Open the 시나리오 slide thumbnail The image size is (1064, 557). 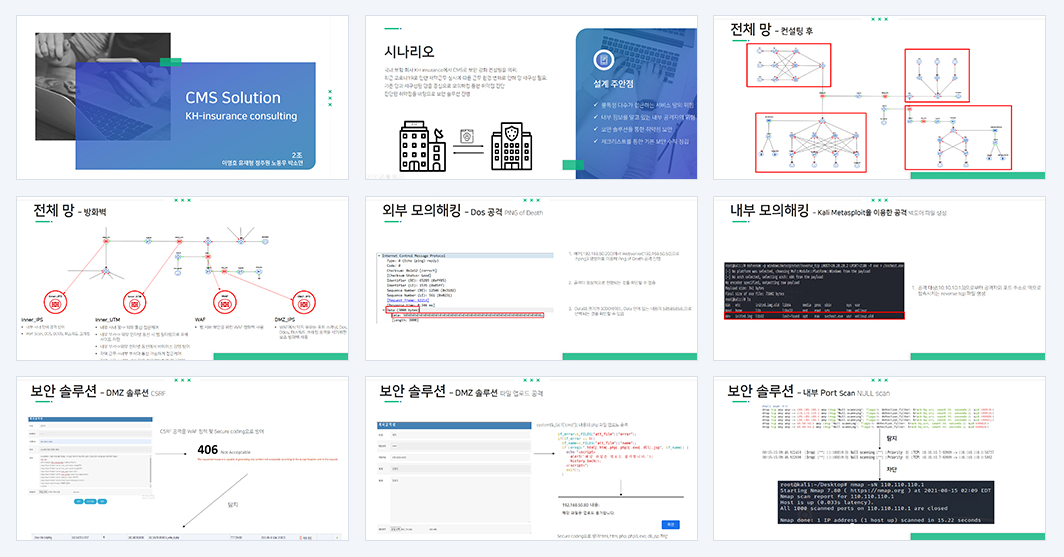click(531, 98)
